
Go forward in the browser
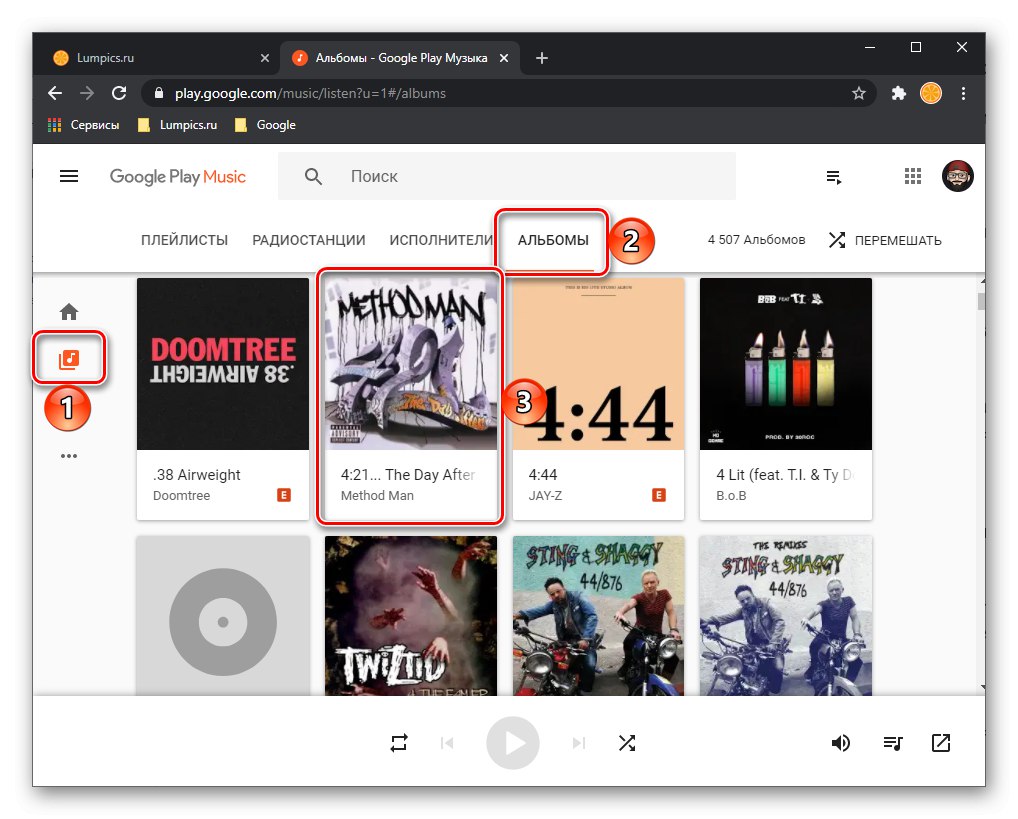tap(87, 93)
